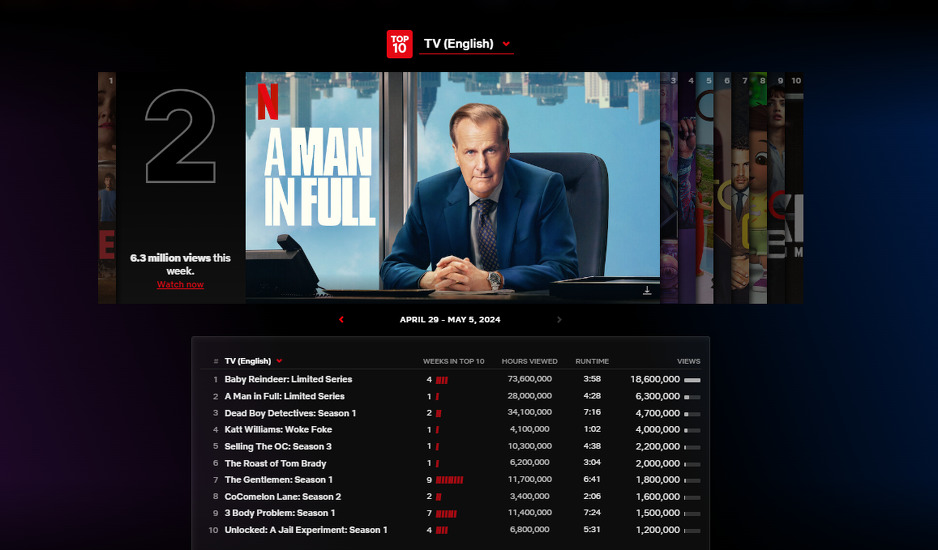Click the 73,600,000 hours viewed value
Screen dimensions: 938x550
(529, 379)
